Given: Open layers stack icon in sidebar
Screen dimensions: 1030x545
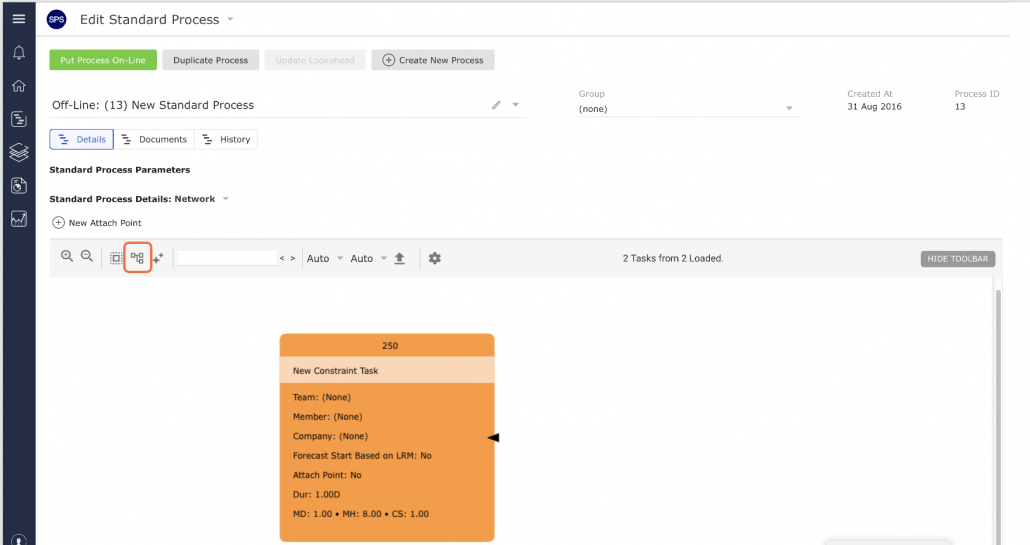Looking at the screenshot, I should tap(19, 152).
